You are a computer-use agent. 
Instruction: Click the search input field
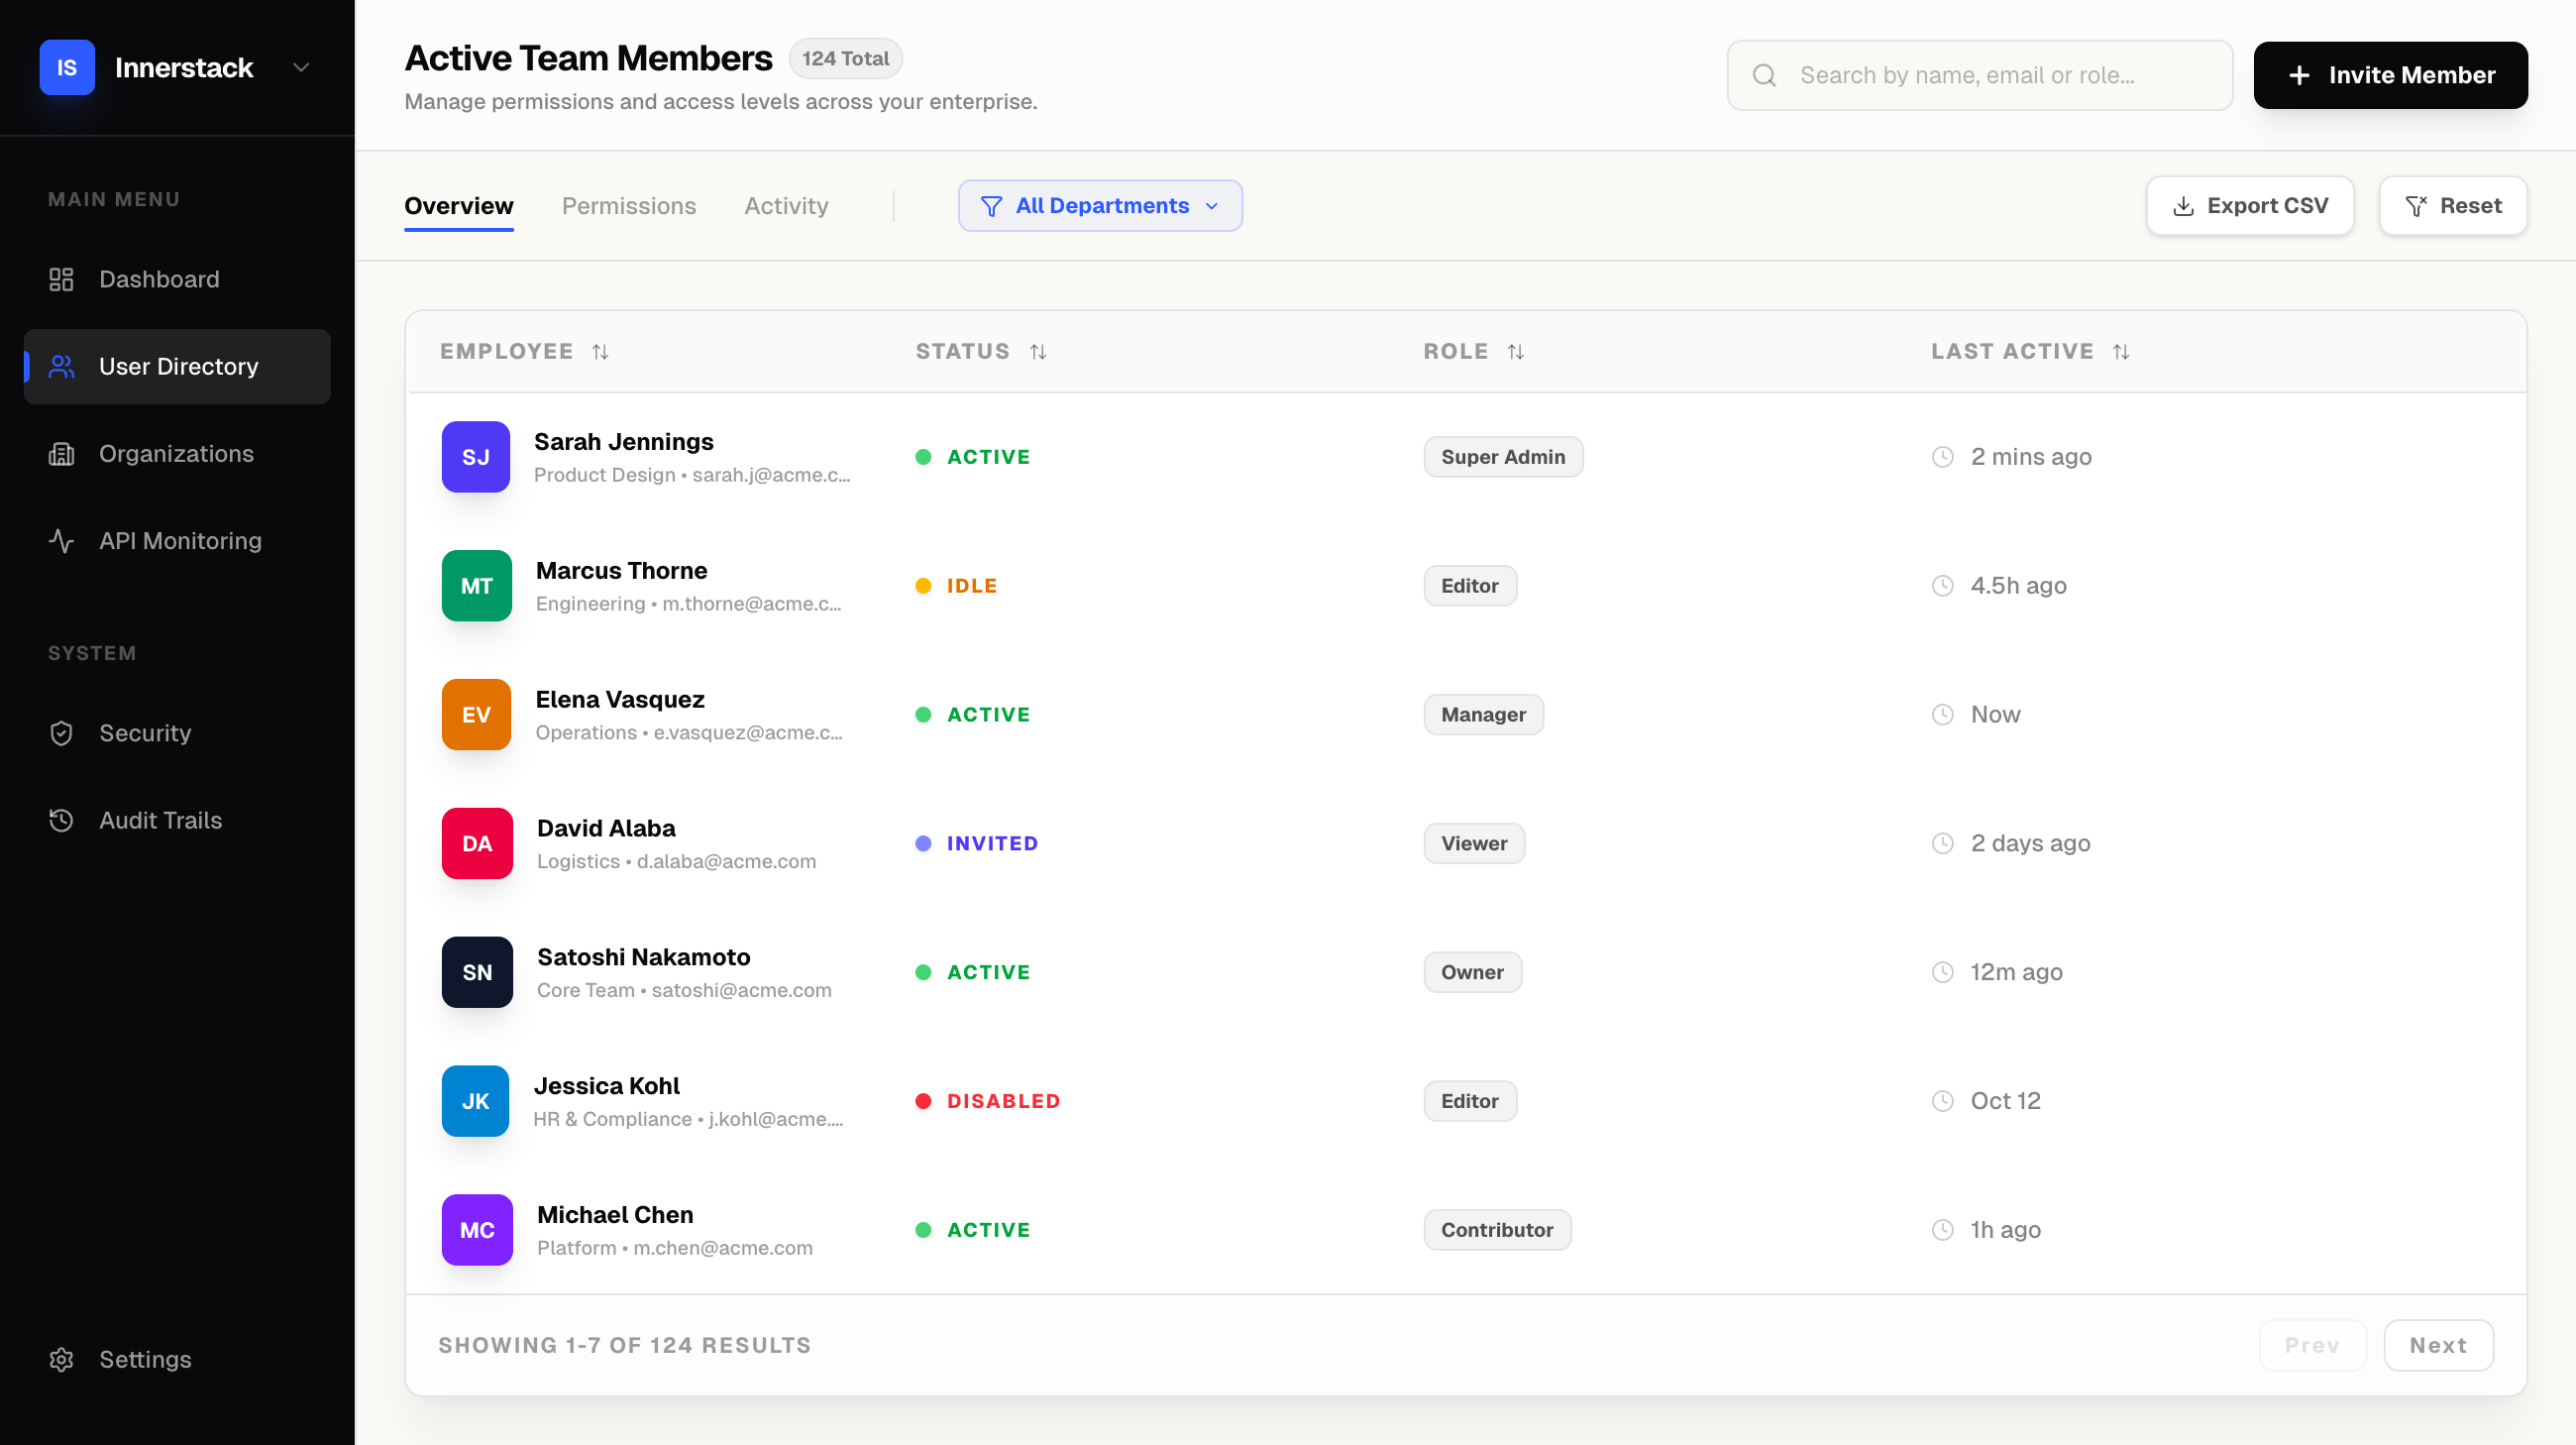pyautogui.click(x=2000, y=75)
